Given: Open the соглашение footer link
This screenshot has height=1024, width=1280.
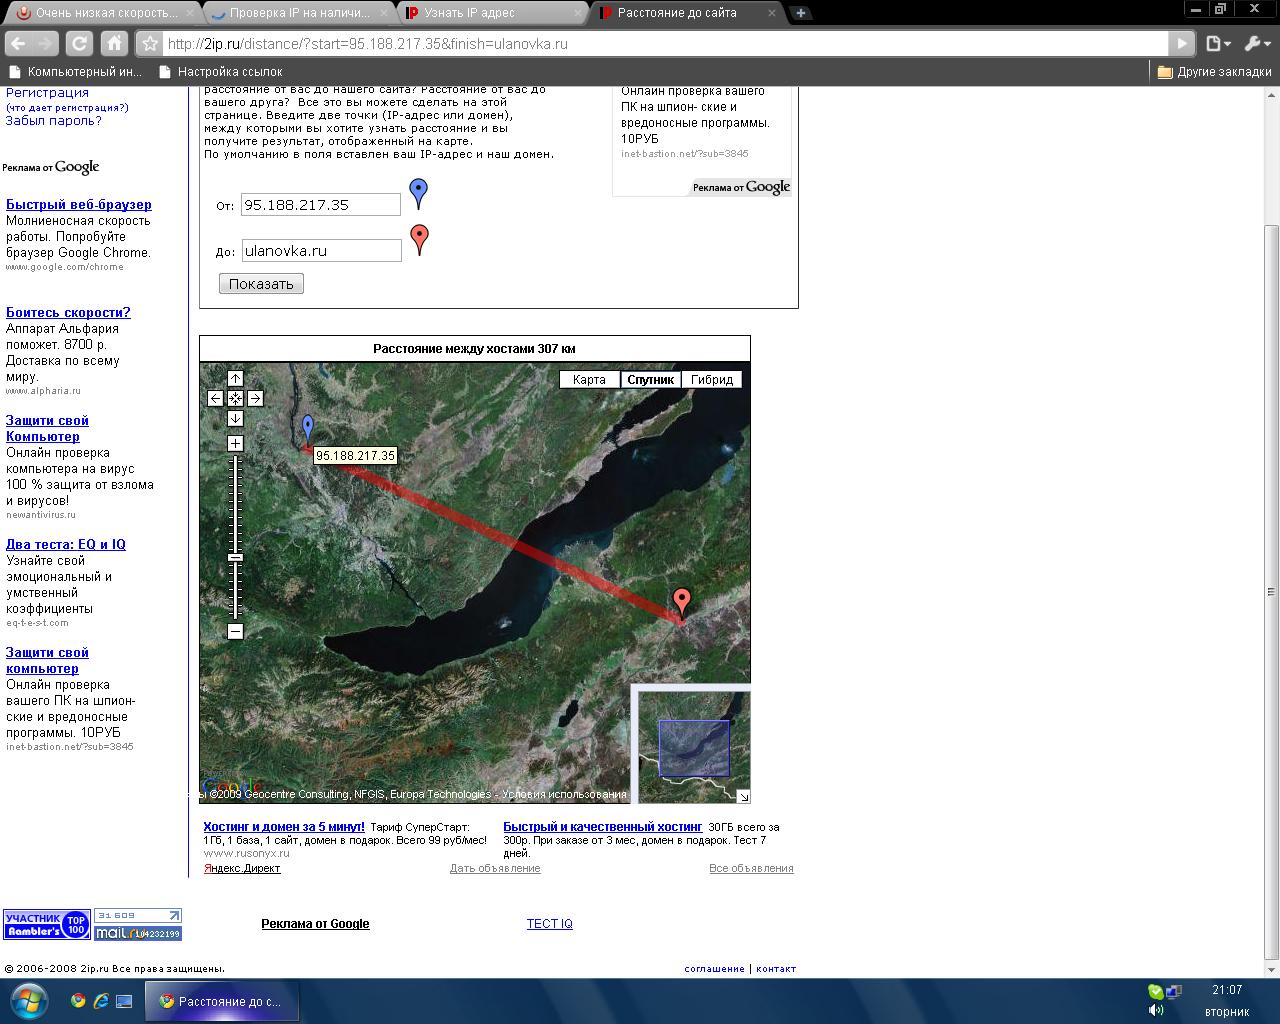Looking at the screenshot, I should (x=714, y=969).
